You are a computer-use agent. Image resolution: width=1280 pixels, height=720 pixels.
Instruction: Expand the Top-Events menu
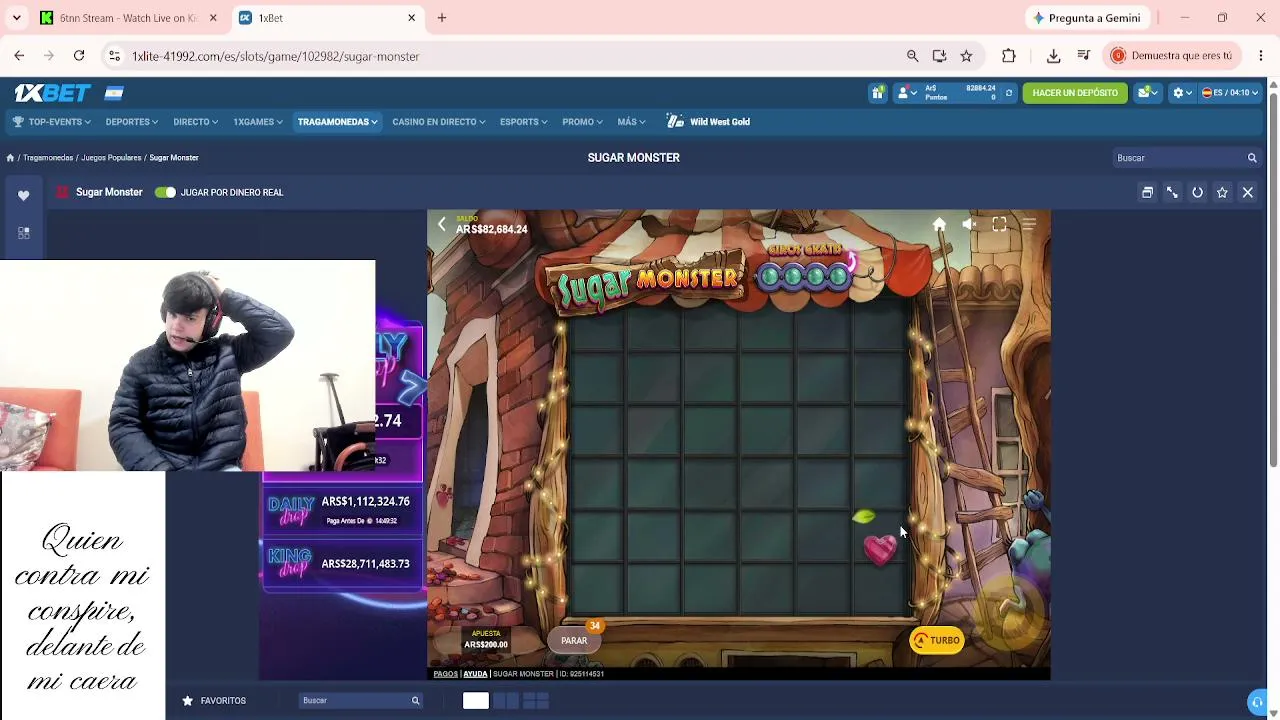[52, 122]
